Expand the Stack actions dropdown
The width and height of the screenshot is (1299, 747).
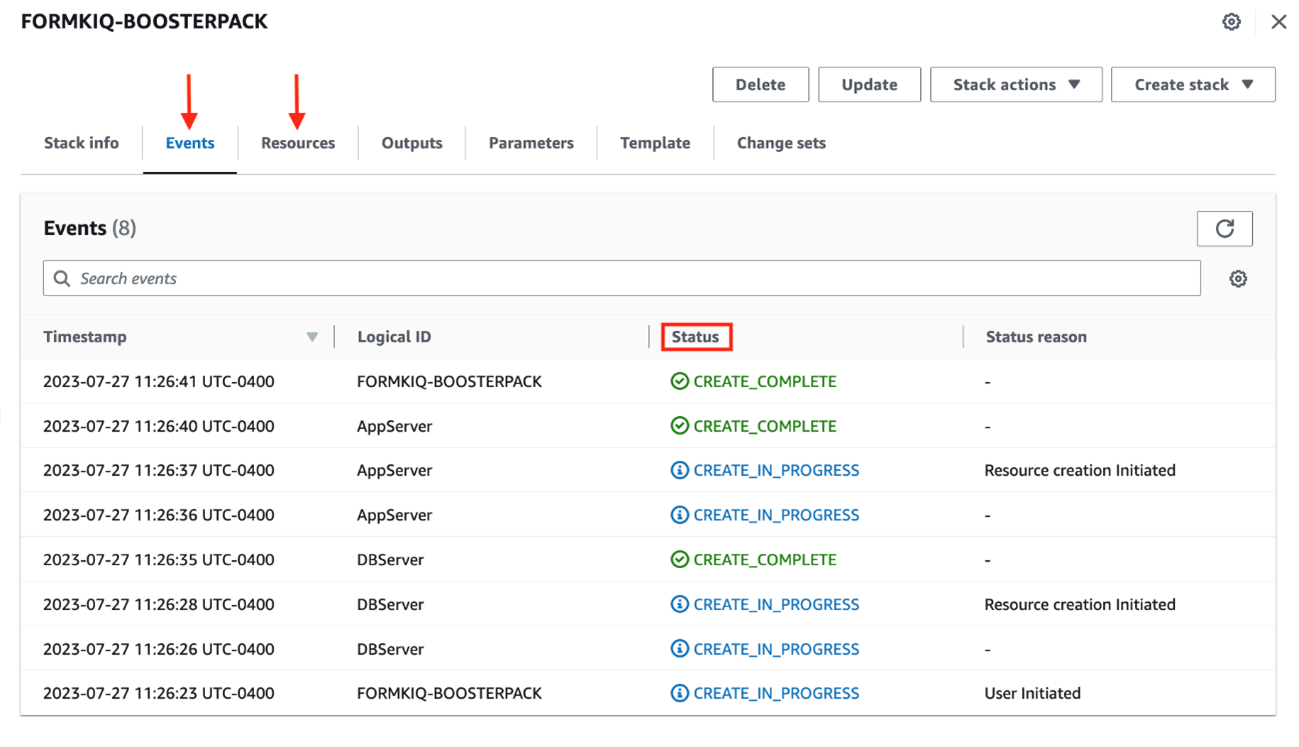click(1016, 85)
